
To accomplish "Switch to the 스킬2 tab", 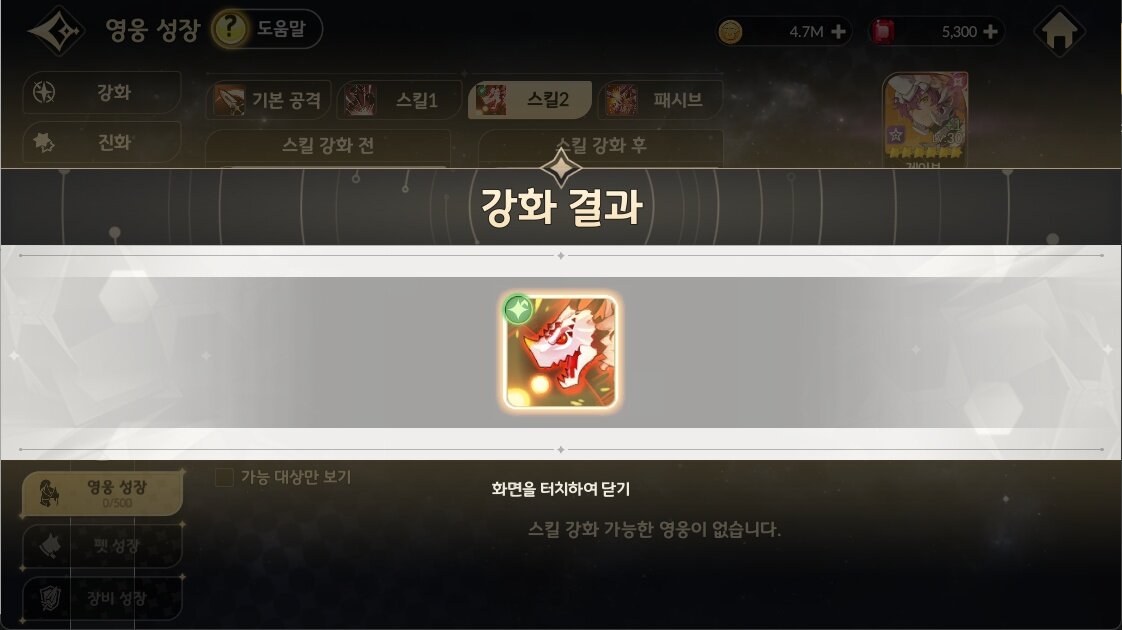I will [x=530, y=100].
